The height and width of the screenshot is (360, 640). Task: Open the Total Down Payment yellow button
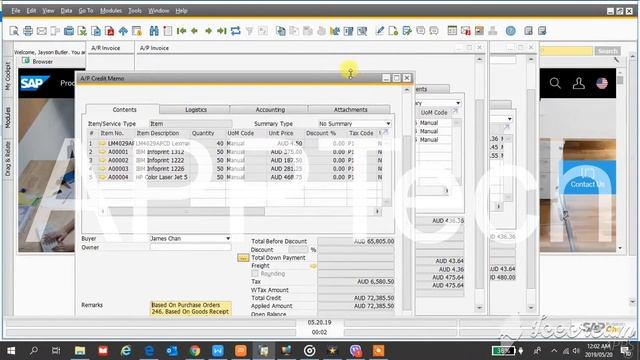[243, 258]
